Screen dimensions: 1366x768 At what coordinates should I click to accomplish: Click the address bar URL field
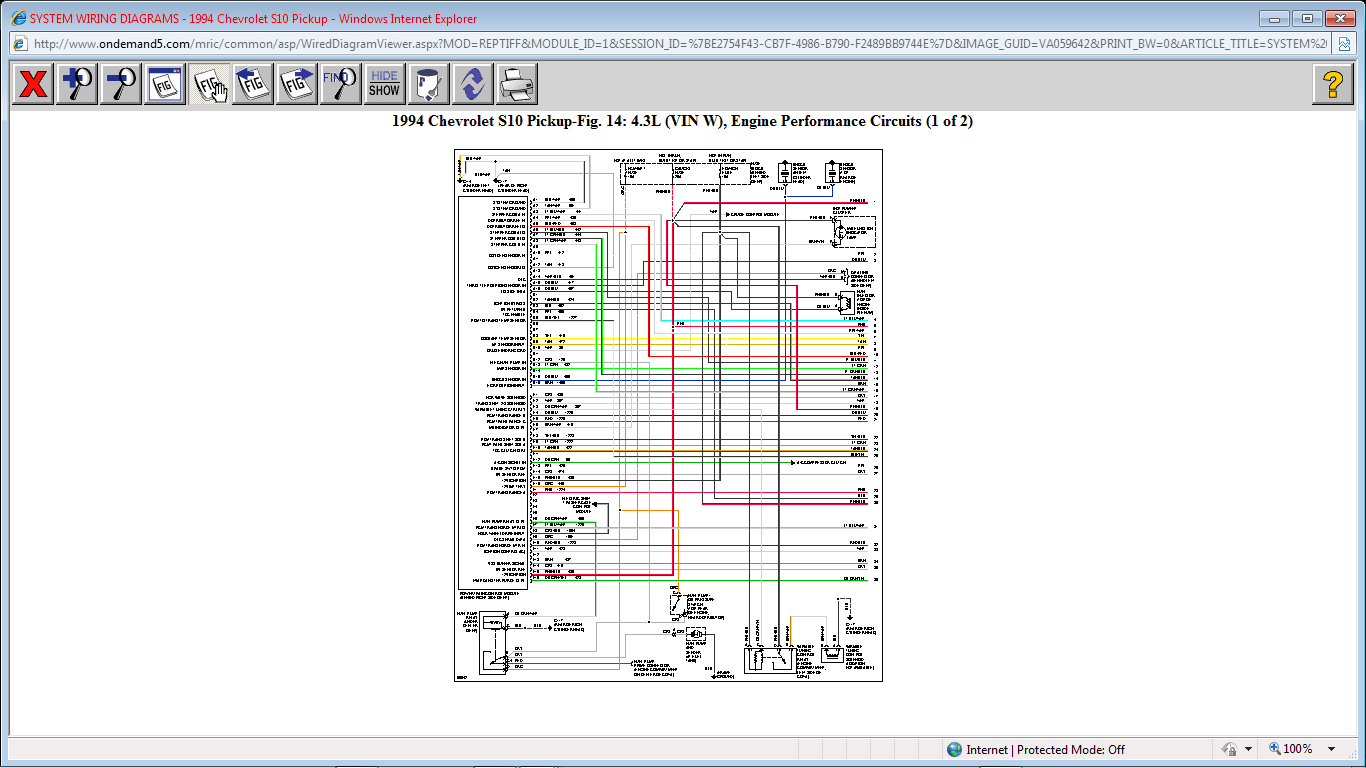680,44
